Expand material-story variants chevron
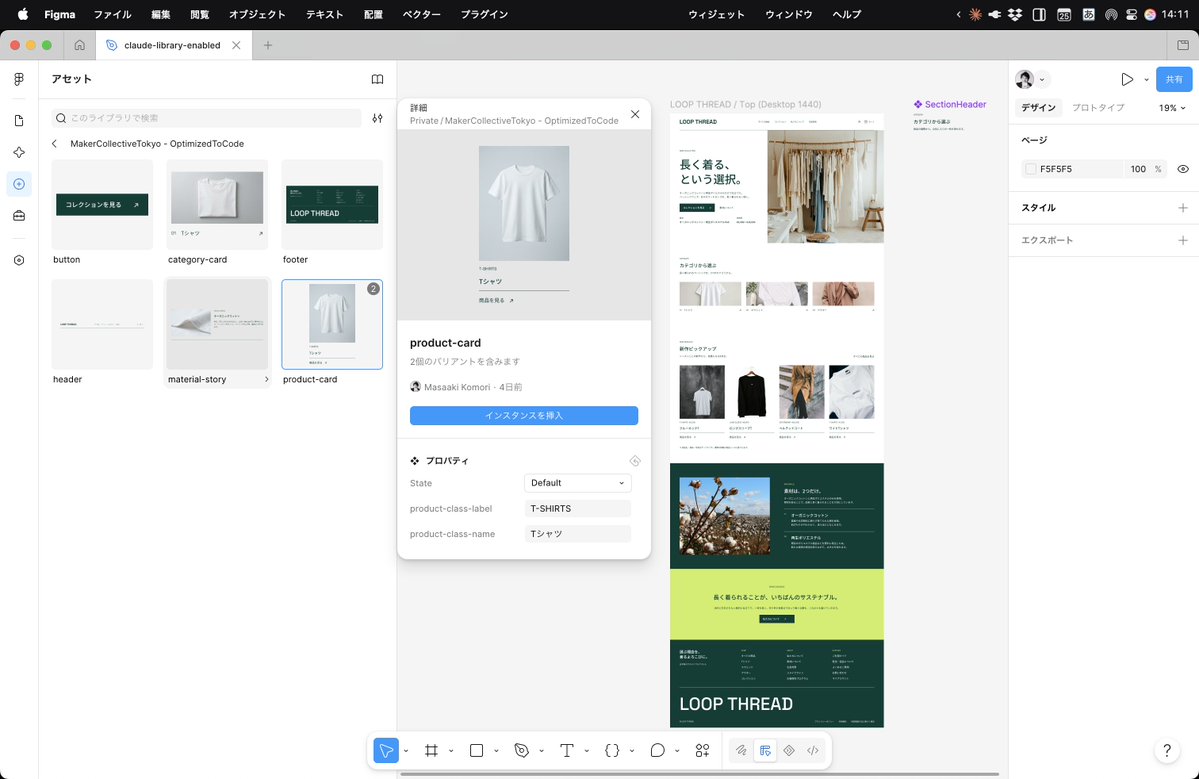Screen dimensions: 1199x779 tap(266, 379)
